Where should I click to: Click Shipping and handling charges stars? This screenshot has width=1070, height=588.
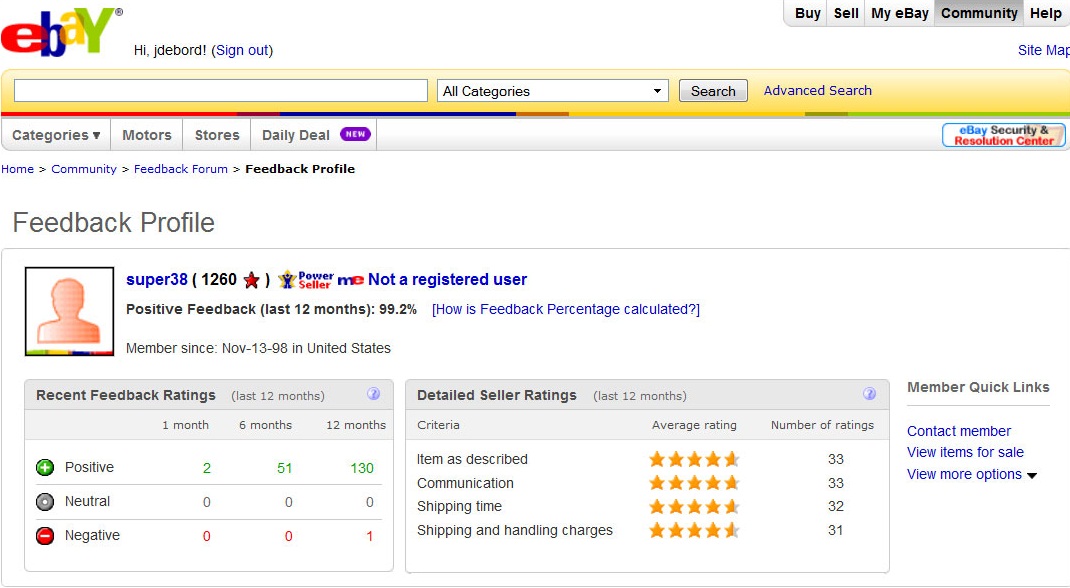pyautogui.click(x=694, y=530)
